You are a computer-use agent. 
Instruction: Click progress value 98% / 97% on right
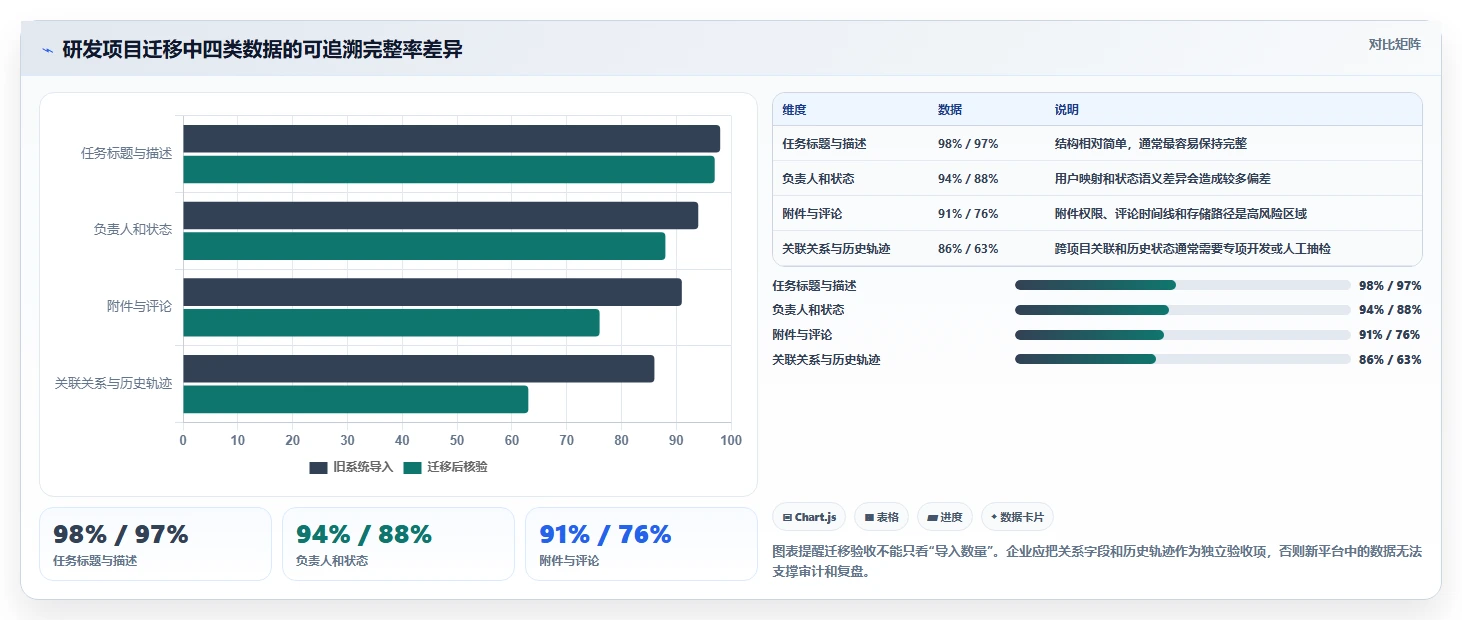point(1390,286)
